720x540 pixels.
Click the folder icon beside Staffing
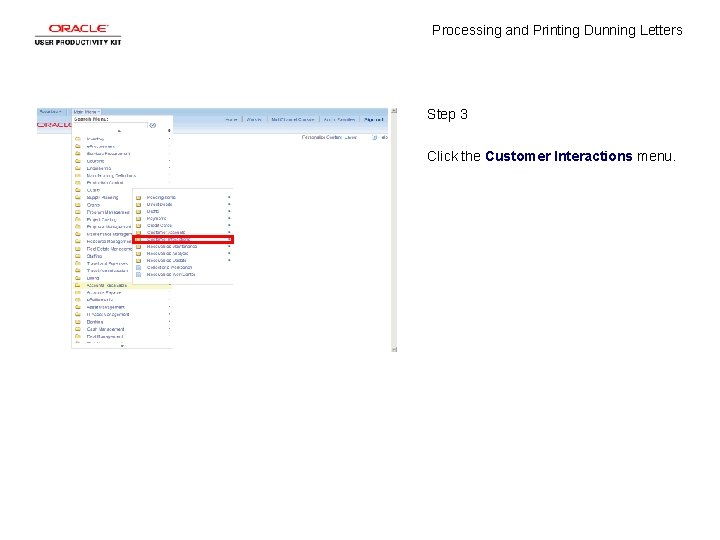[78, 256]
